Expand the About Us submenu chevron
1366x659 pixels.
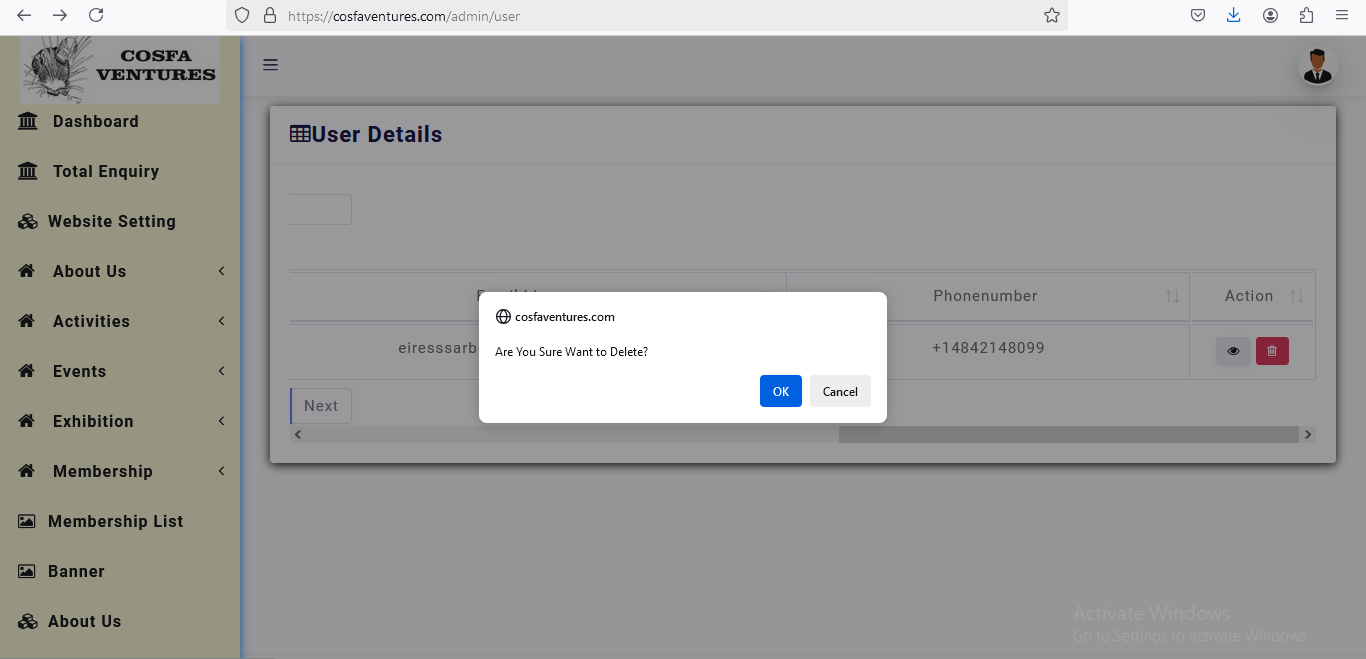coord(221,271)
